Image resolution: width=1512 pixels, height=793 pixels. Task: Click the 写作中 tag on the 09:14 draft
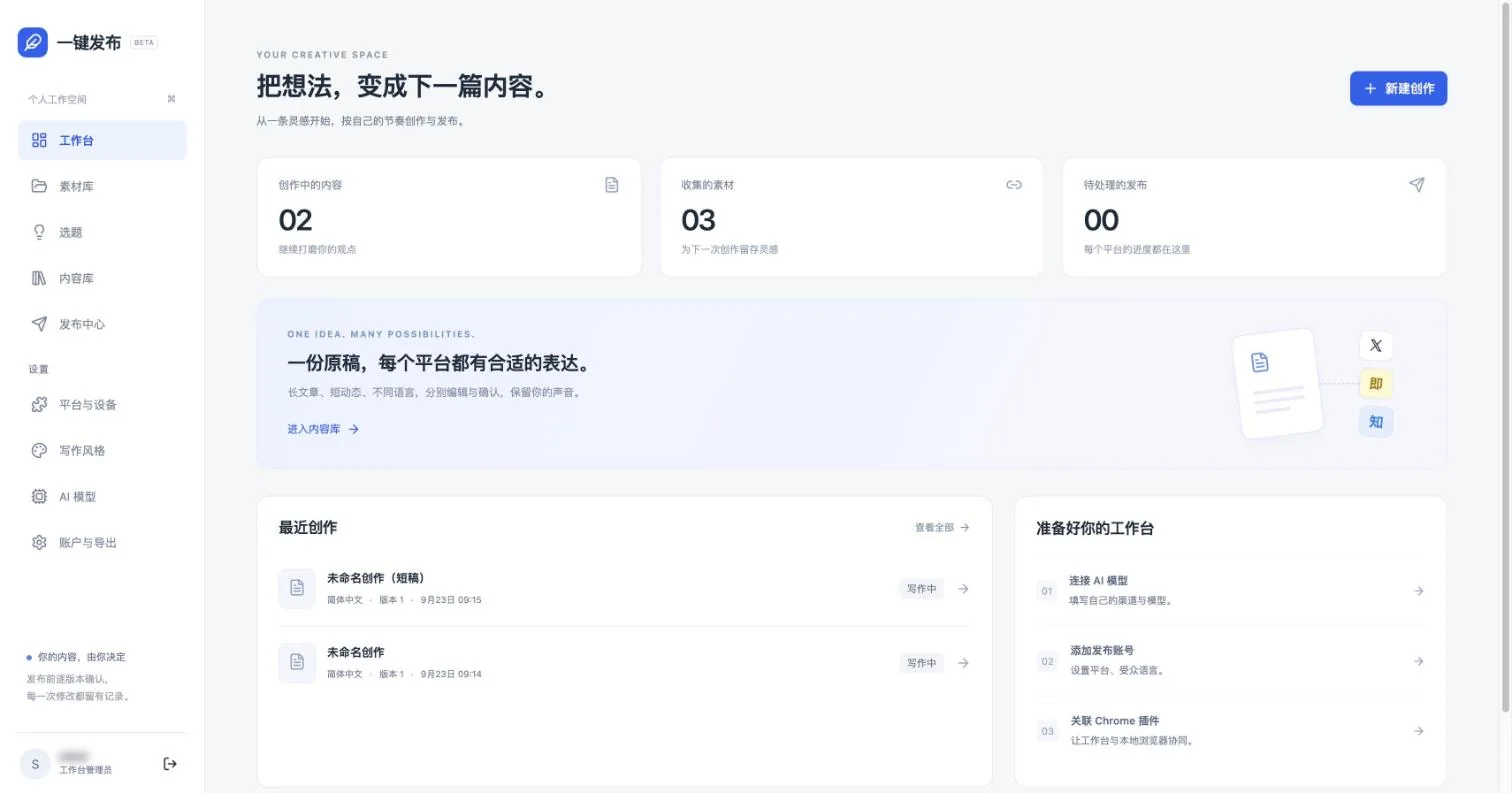[921, 663]
